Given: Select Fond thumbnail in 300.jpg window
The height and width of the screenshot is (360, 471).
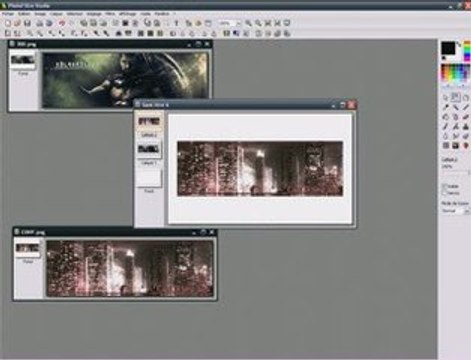Looking at the screenshot, I should [23, 60].
